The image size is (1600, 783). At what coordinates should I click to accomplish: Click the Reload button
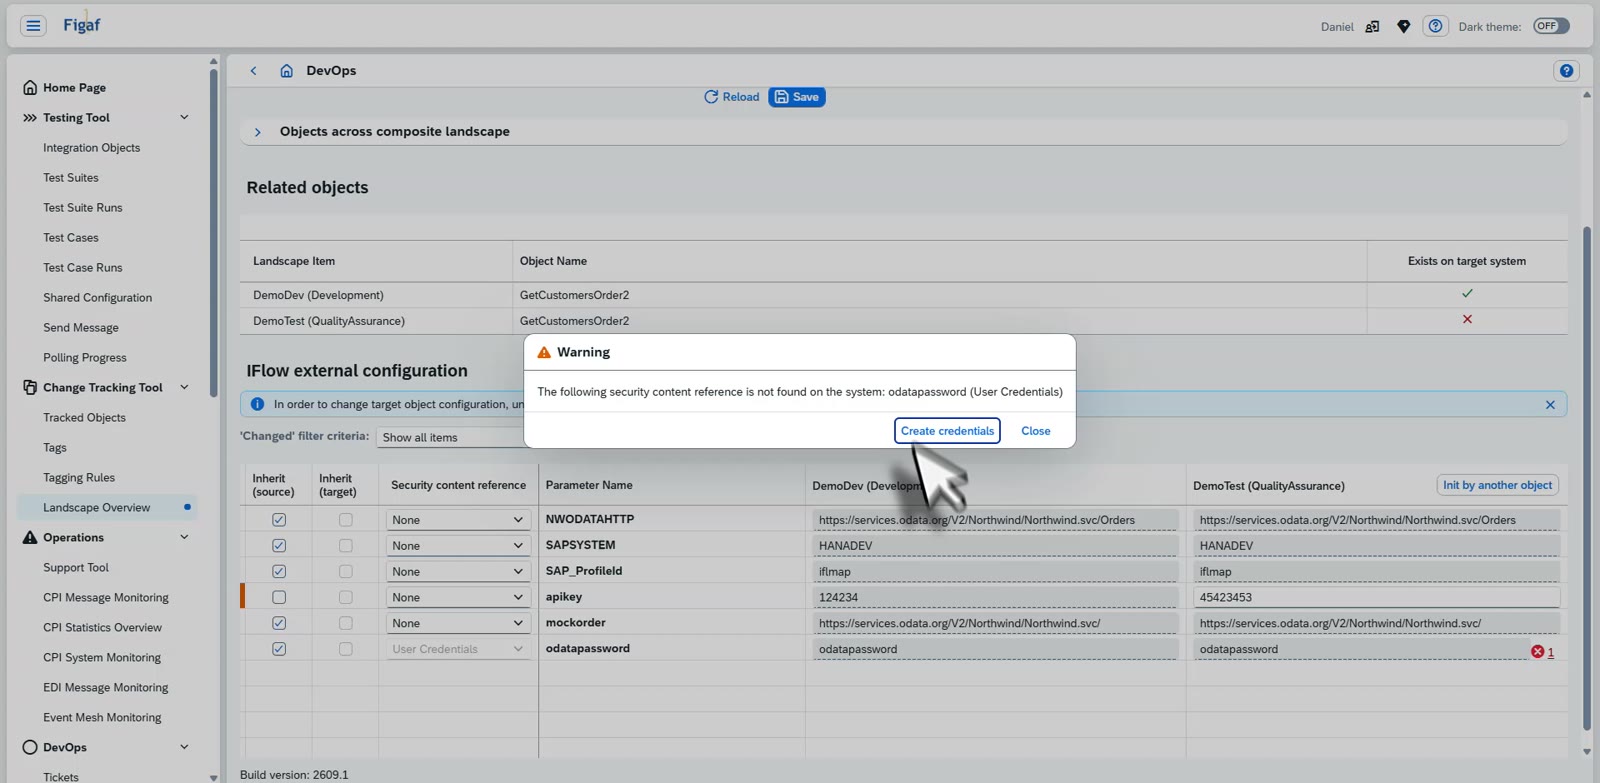coord(731,97)
